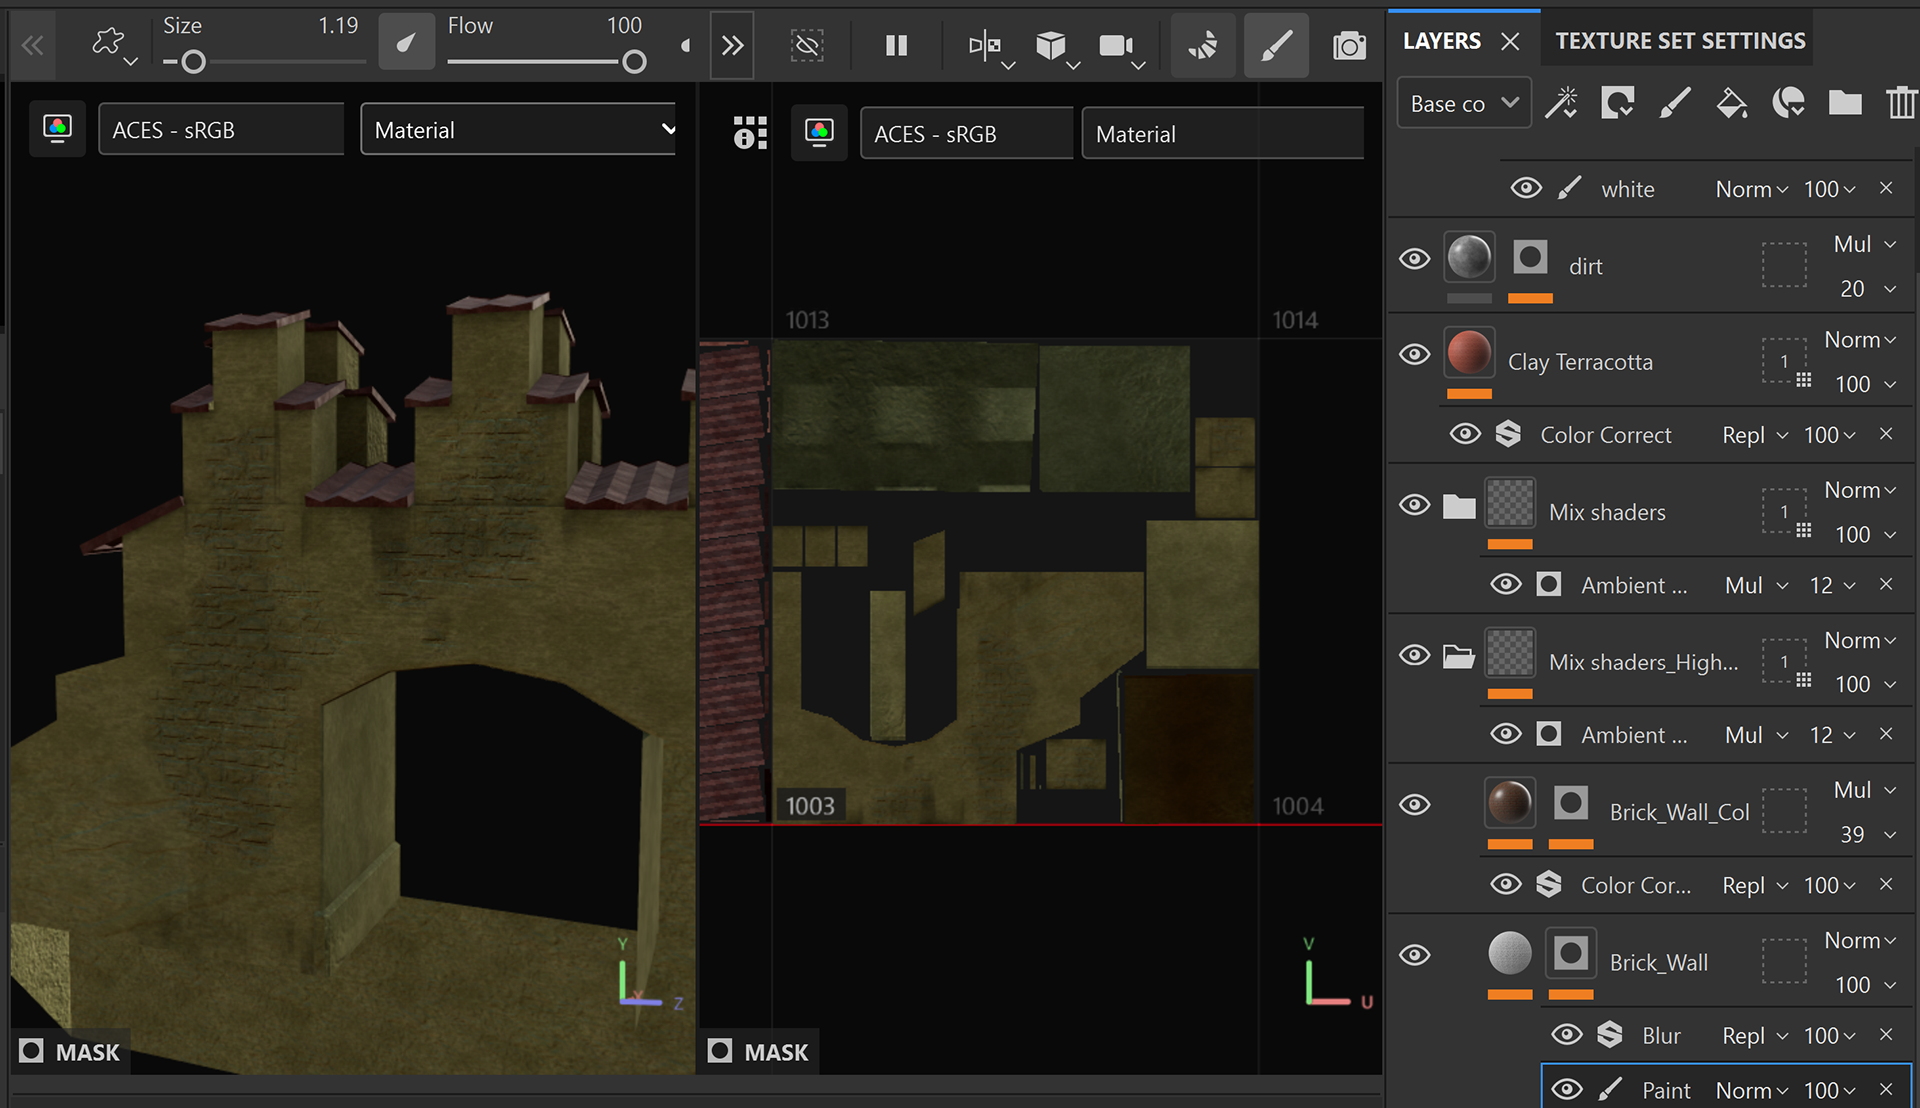Remove the Blur filter with its X

1886,1035
